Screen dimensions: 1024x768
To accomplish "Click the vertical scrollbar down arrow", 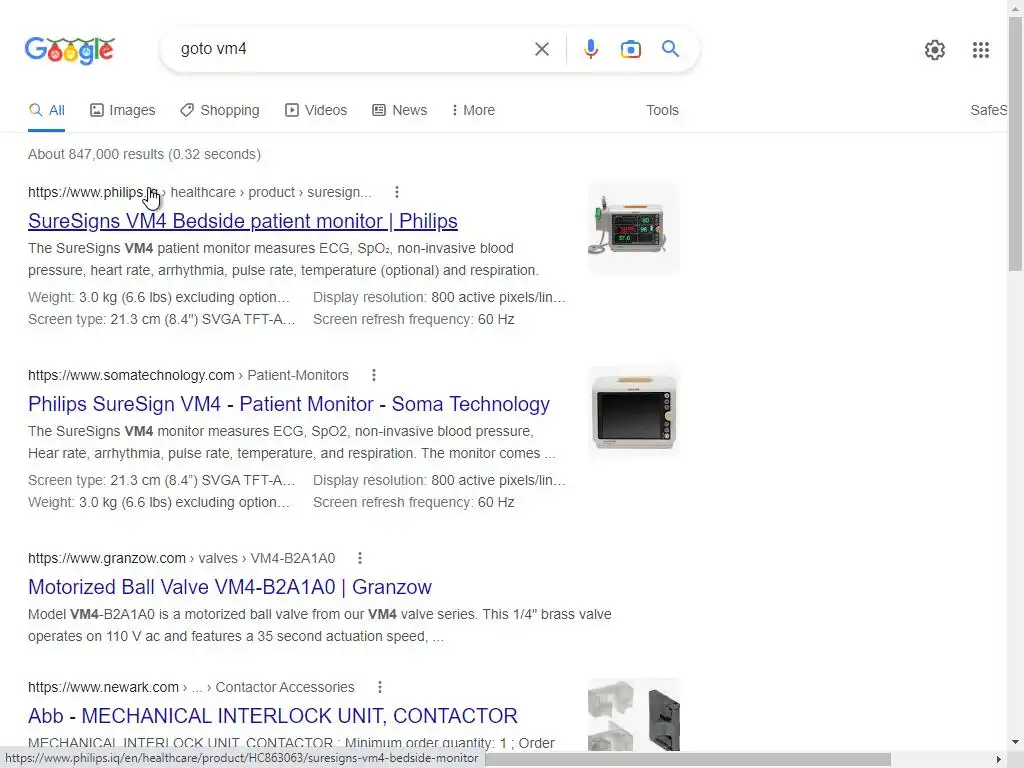I will coord(1015,742).
